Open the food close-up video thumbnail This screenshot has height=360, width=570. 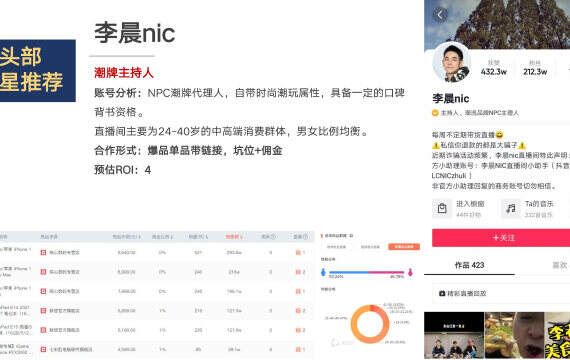[x=514, y=335]
